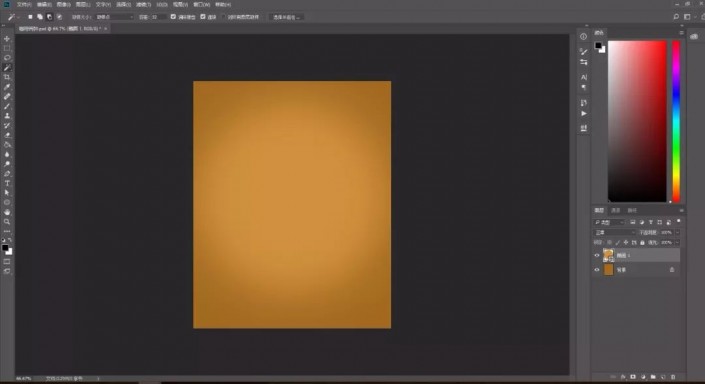The height and width of the screenshot is (384, 705).
Task: Open the Layer menu
Action: [83, 4]
